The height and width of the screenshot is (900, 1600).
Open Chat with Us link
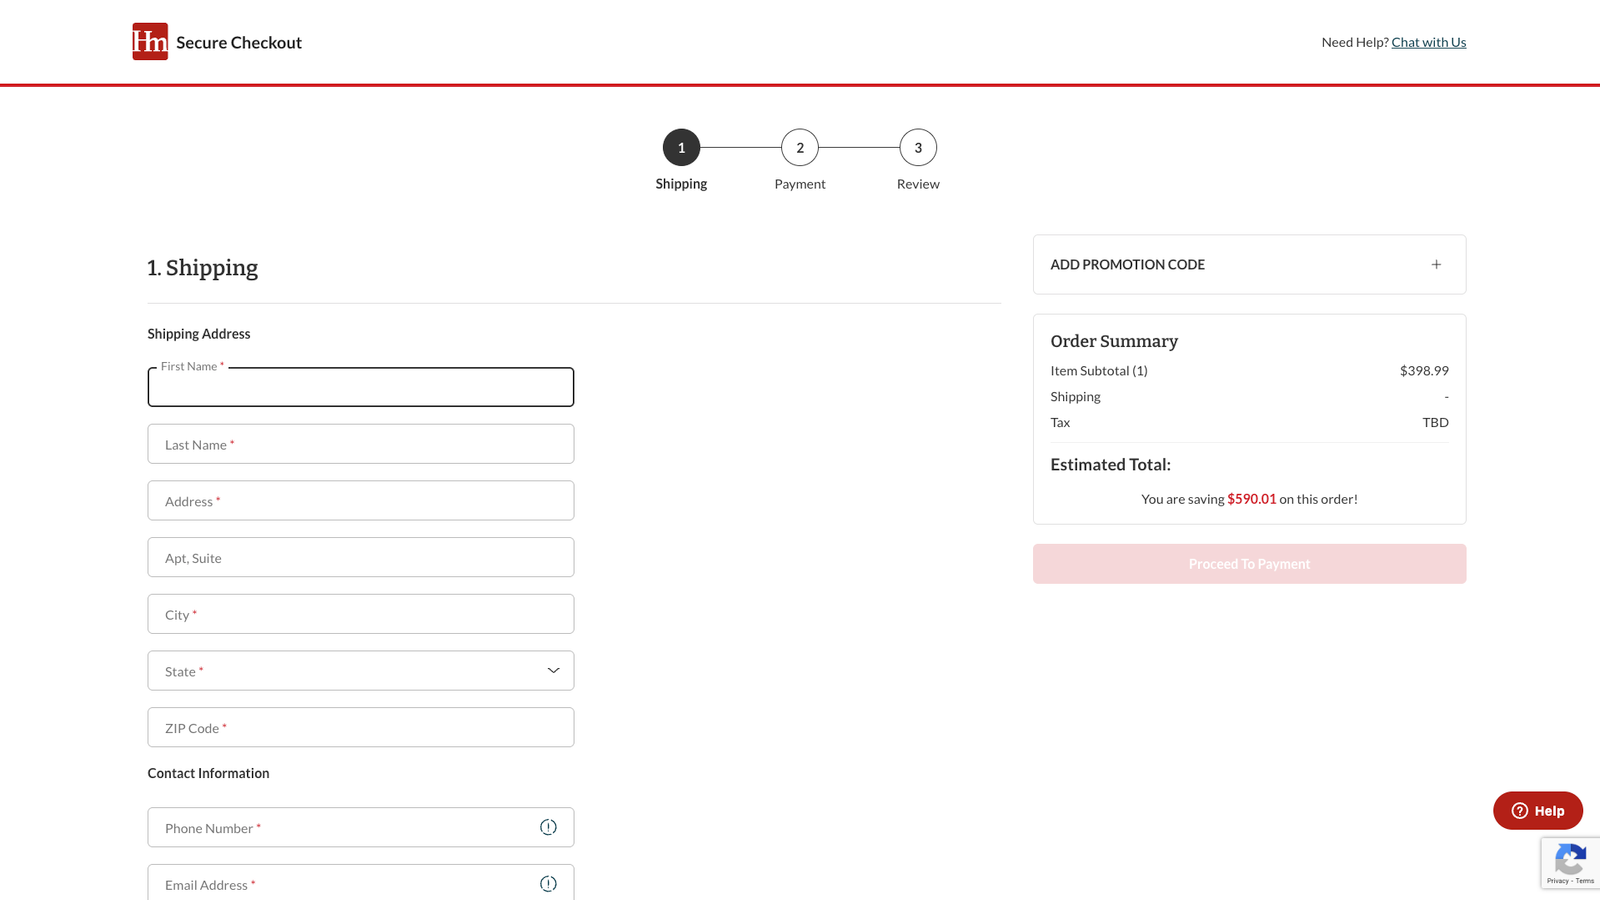pyautogui.click(x=1428, y=42)
